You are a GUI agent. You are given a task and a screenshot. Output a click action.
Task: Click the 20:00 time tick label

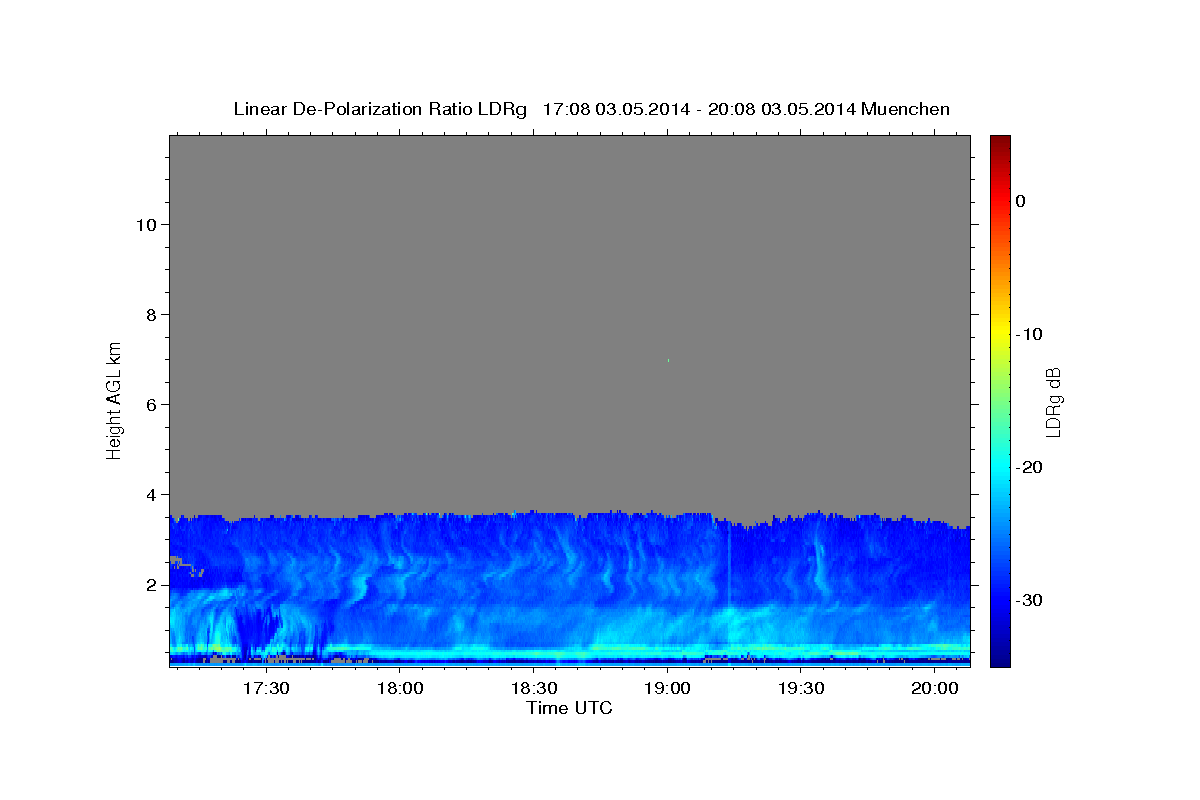pyautogui.click(x=935, y=688)
